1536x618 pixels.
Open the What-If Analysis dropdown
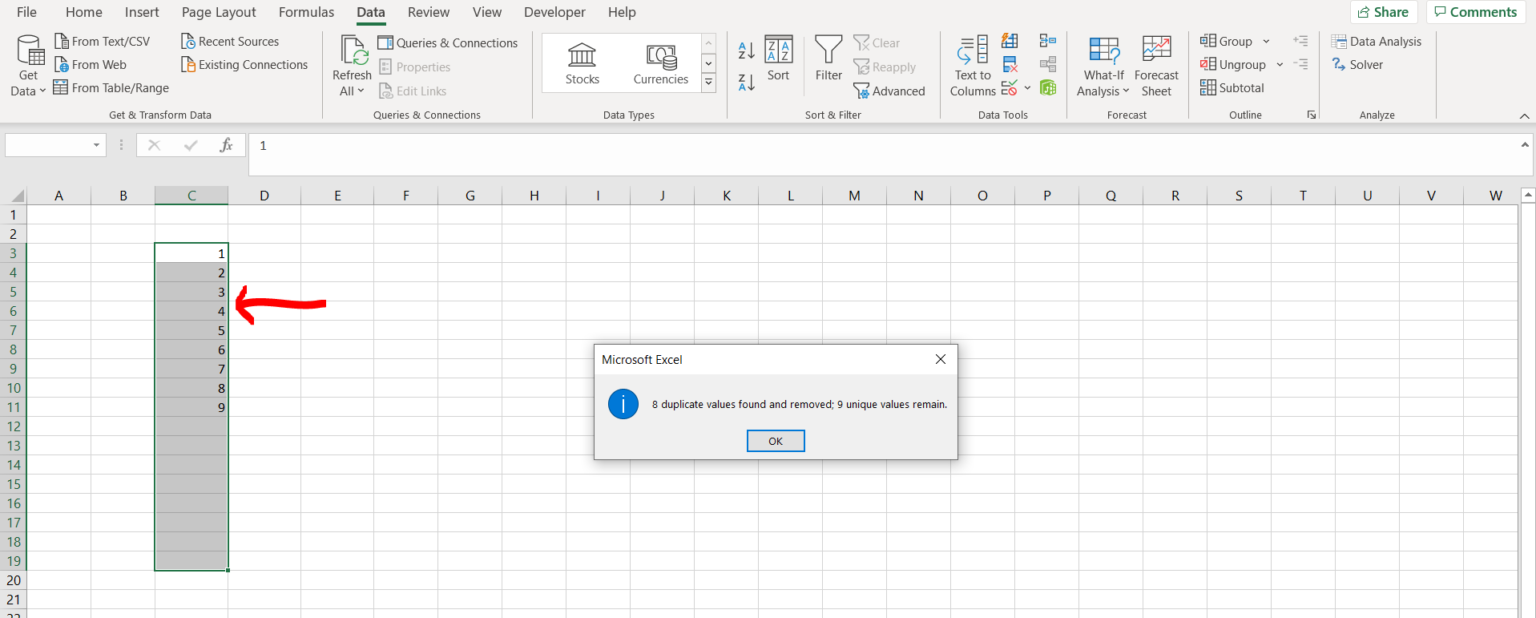[x=1102, y=65]
